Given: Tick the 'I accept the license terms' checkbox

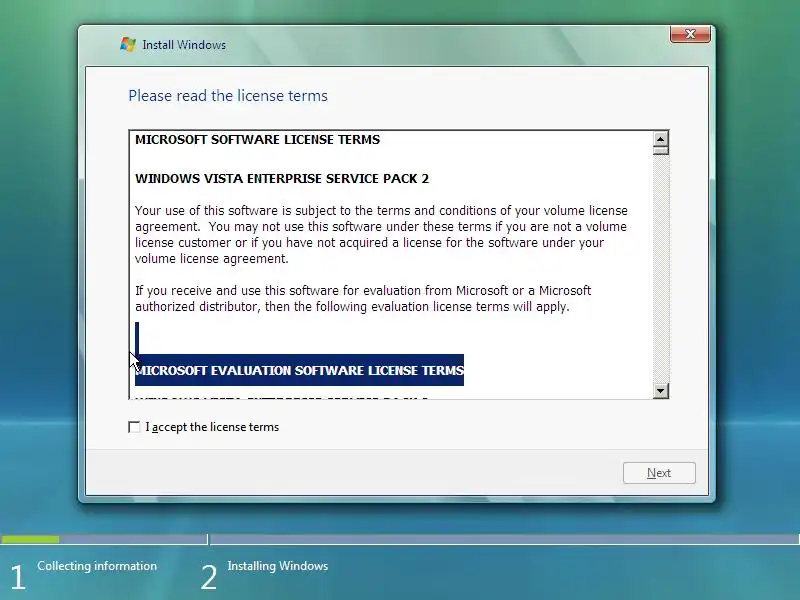Looking at the screenshot, I should [x=134, y=427].
